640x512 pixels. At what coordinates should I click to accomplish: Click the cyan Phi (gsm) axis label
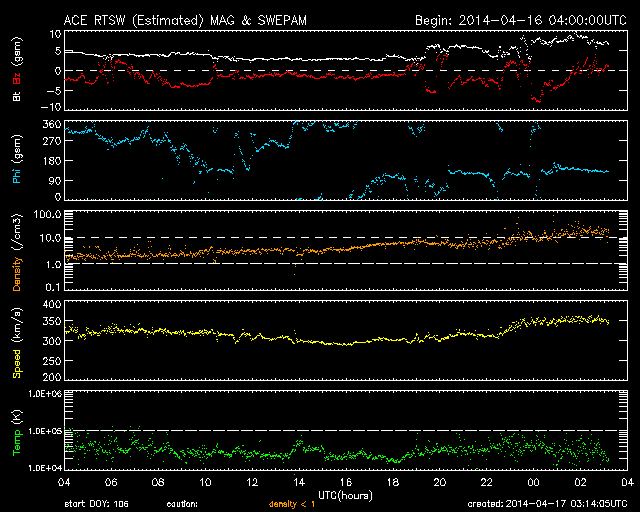[x=17, y=159]
